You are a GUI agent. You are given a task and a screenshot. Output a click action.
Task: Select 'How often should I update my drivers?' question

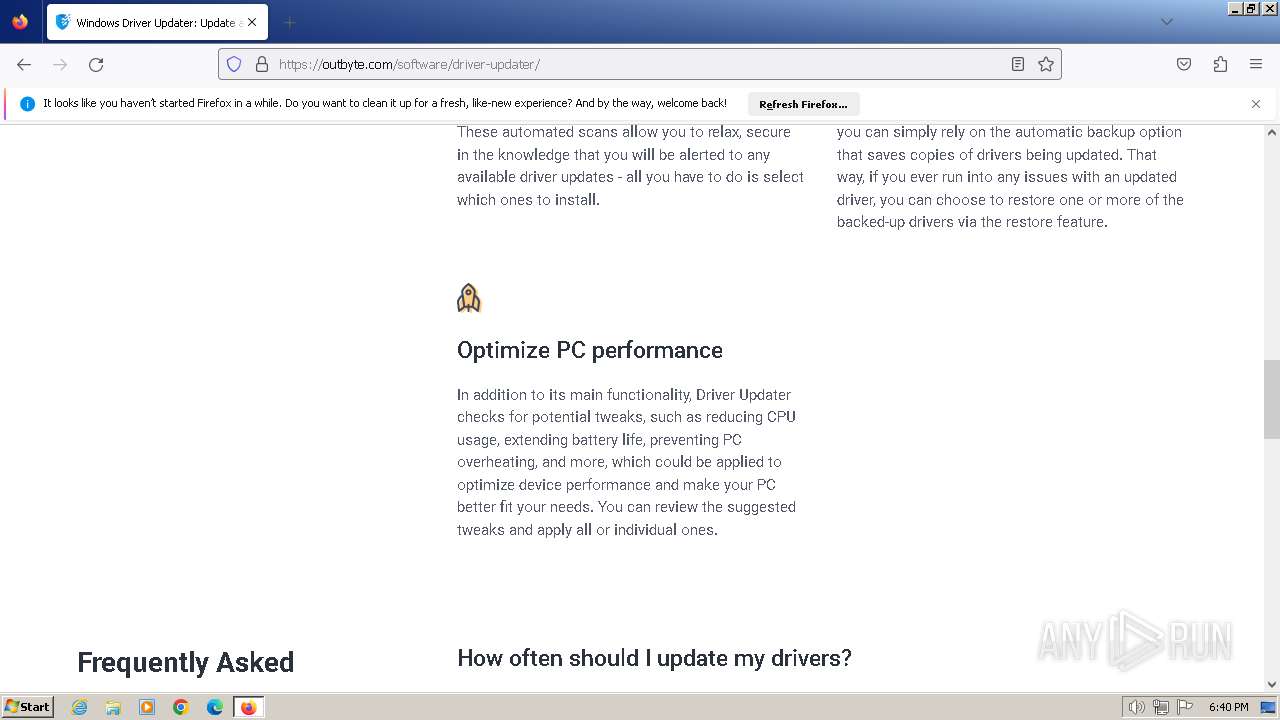(x=654, y=658)
